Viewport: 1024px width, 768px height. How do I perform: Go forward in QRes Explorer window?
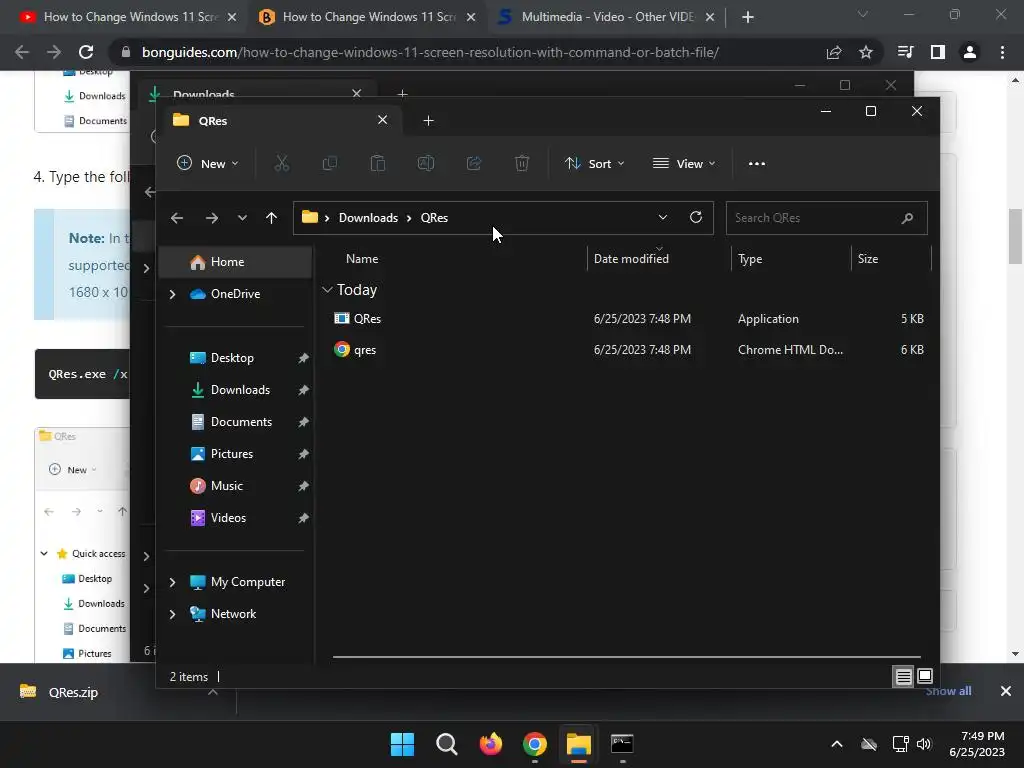pyautogui.click(x=212, y=218)
